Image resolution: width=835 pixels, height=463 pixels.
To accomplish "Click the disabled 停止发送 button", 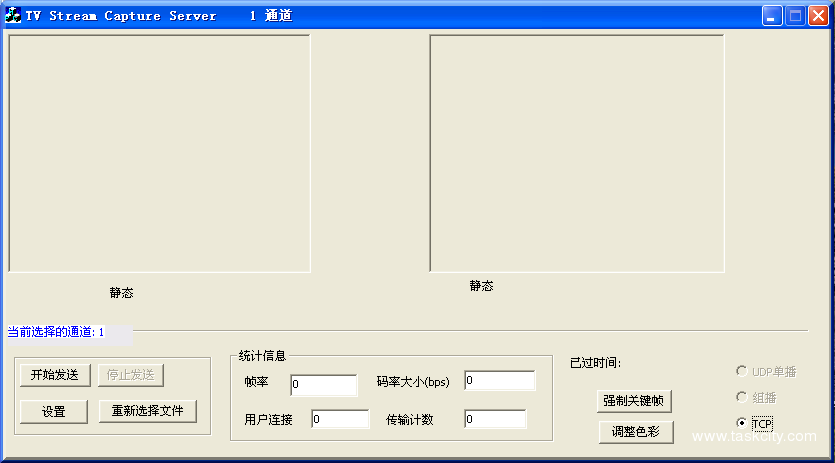I will pyautogui.click(x=130, y=375).
